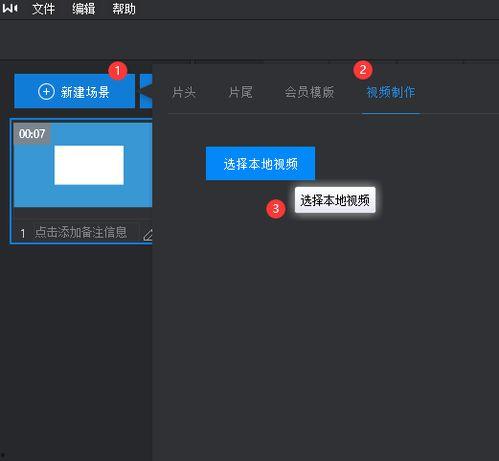The height and width of the screenshot is (461, 499).
Task: Click the circled plus icon in 新建场景
Action: coord(46,91)
